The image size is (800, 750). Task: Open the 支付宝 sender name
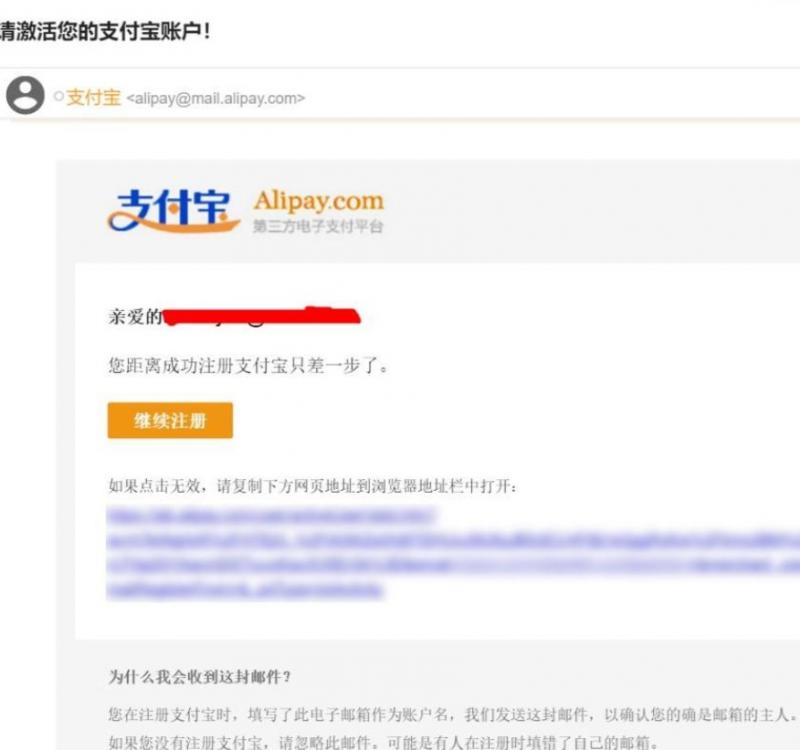(x=93, y=97)
